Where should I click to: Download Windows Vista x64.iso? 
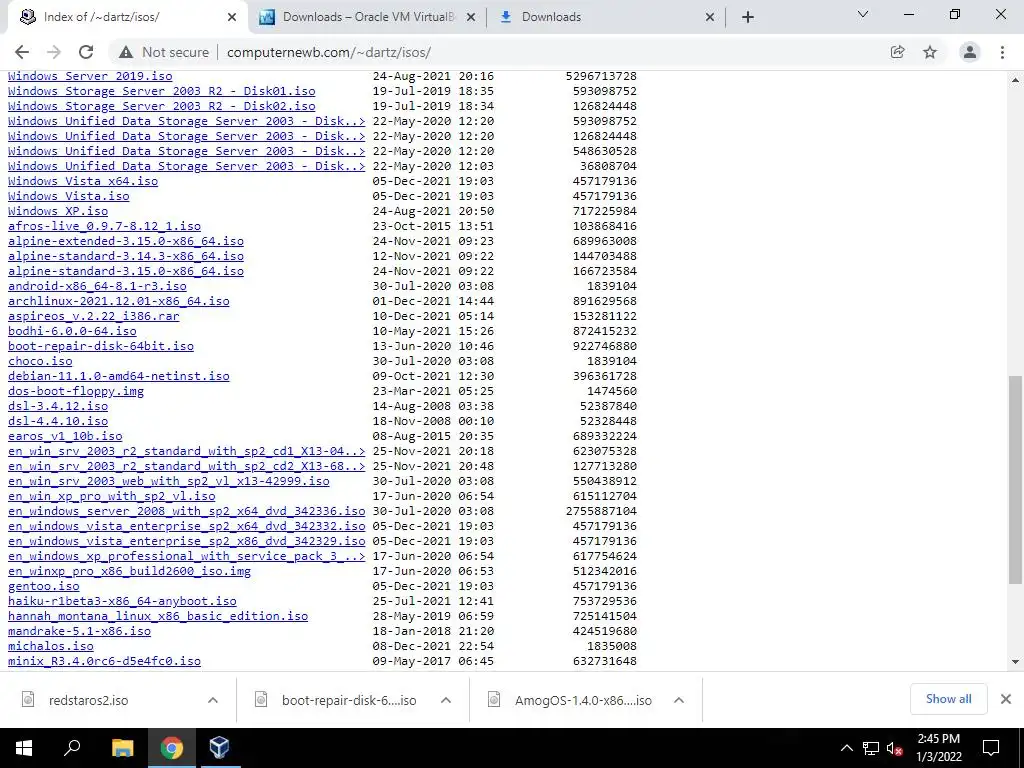(83, 181)
